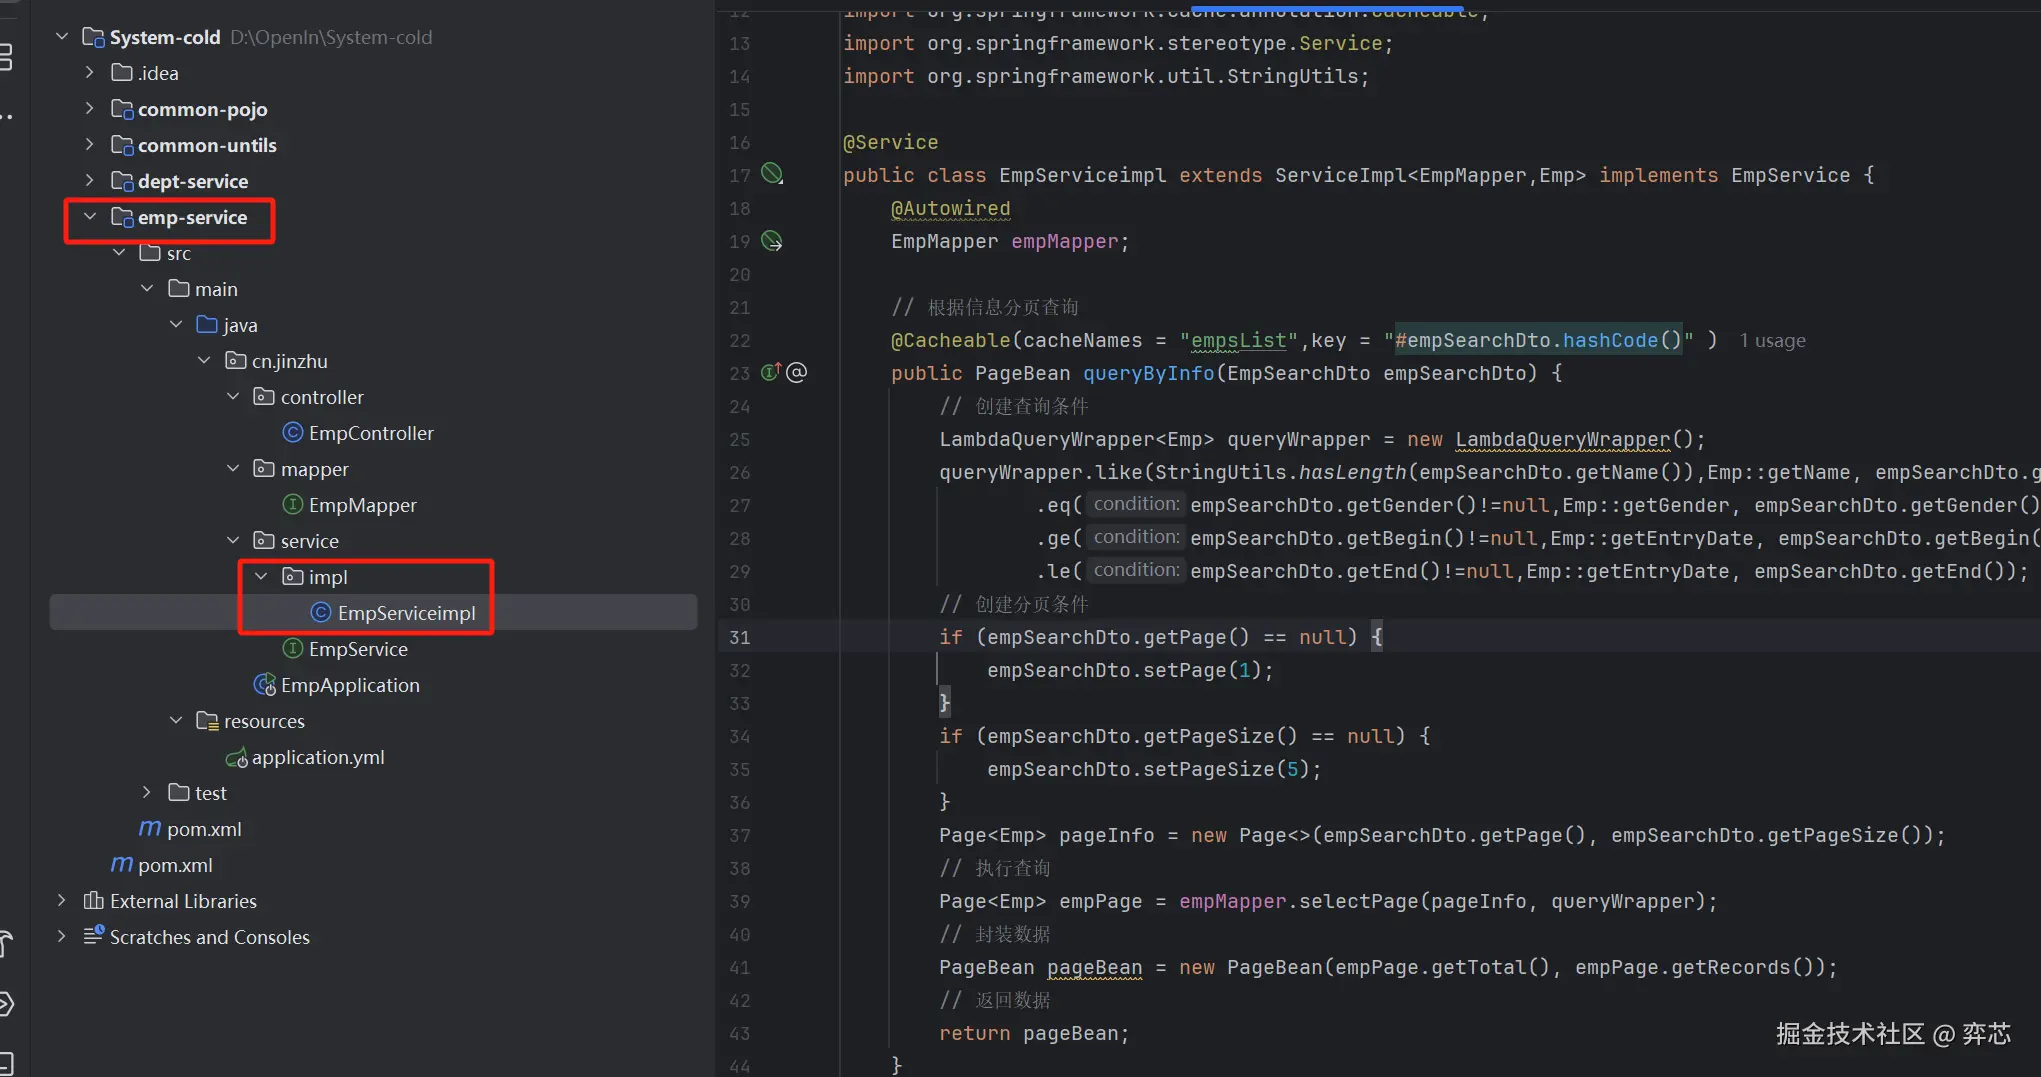Collapse the src folder chevron
This screenshot has width=2041, height=1077.
click(119, 253)
